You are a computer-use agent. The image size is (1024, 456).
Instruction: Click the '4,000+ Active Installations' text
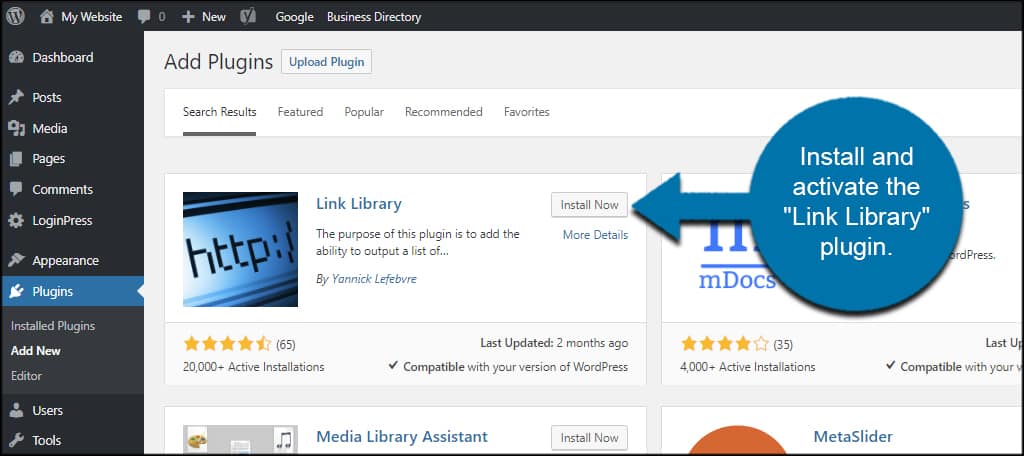[x=748, y=367]
